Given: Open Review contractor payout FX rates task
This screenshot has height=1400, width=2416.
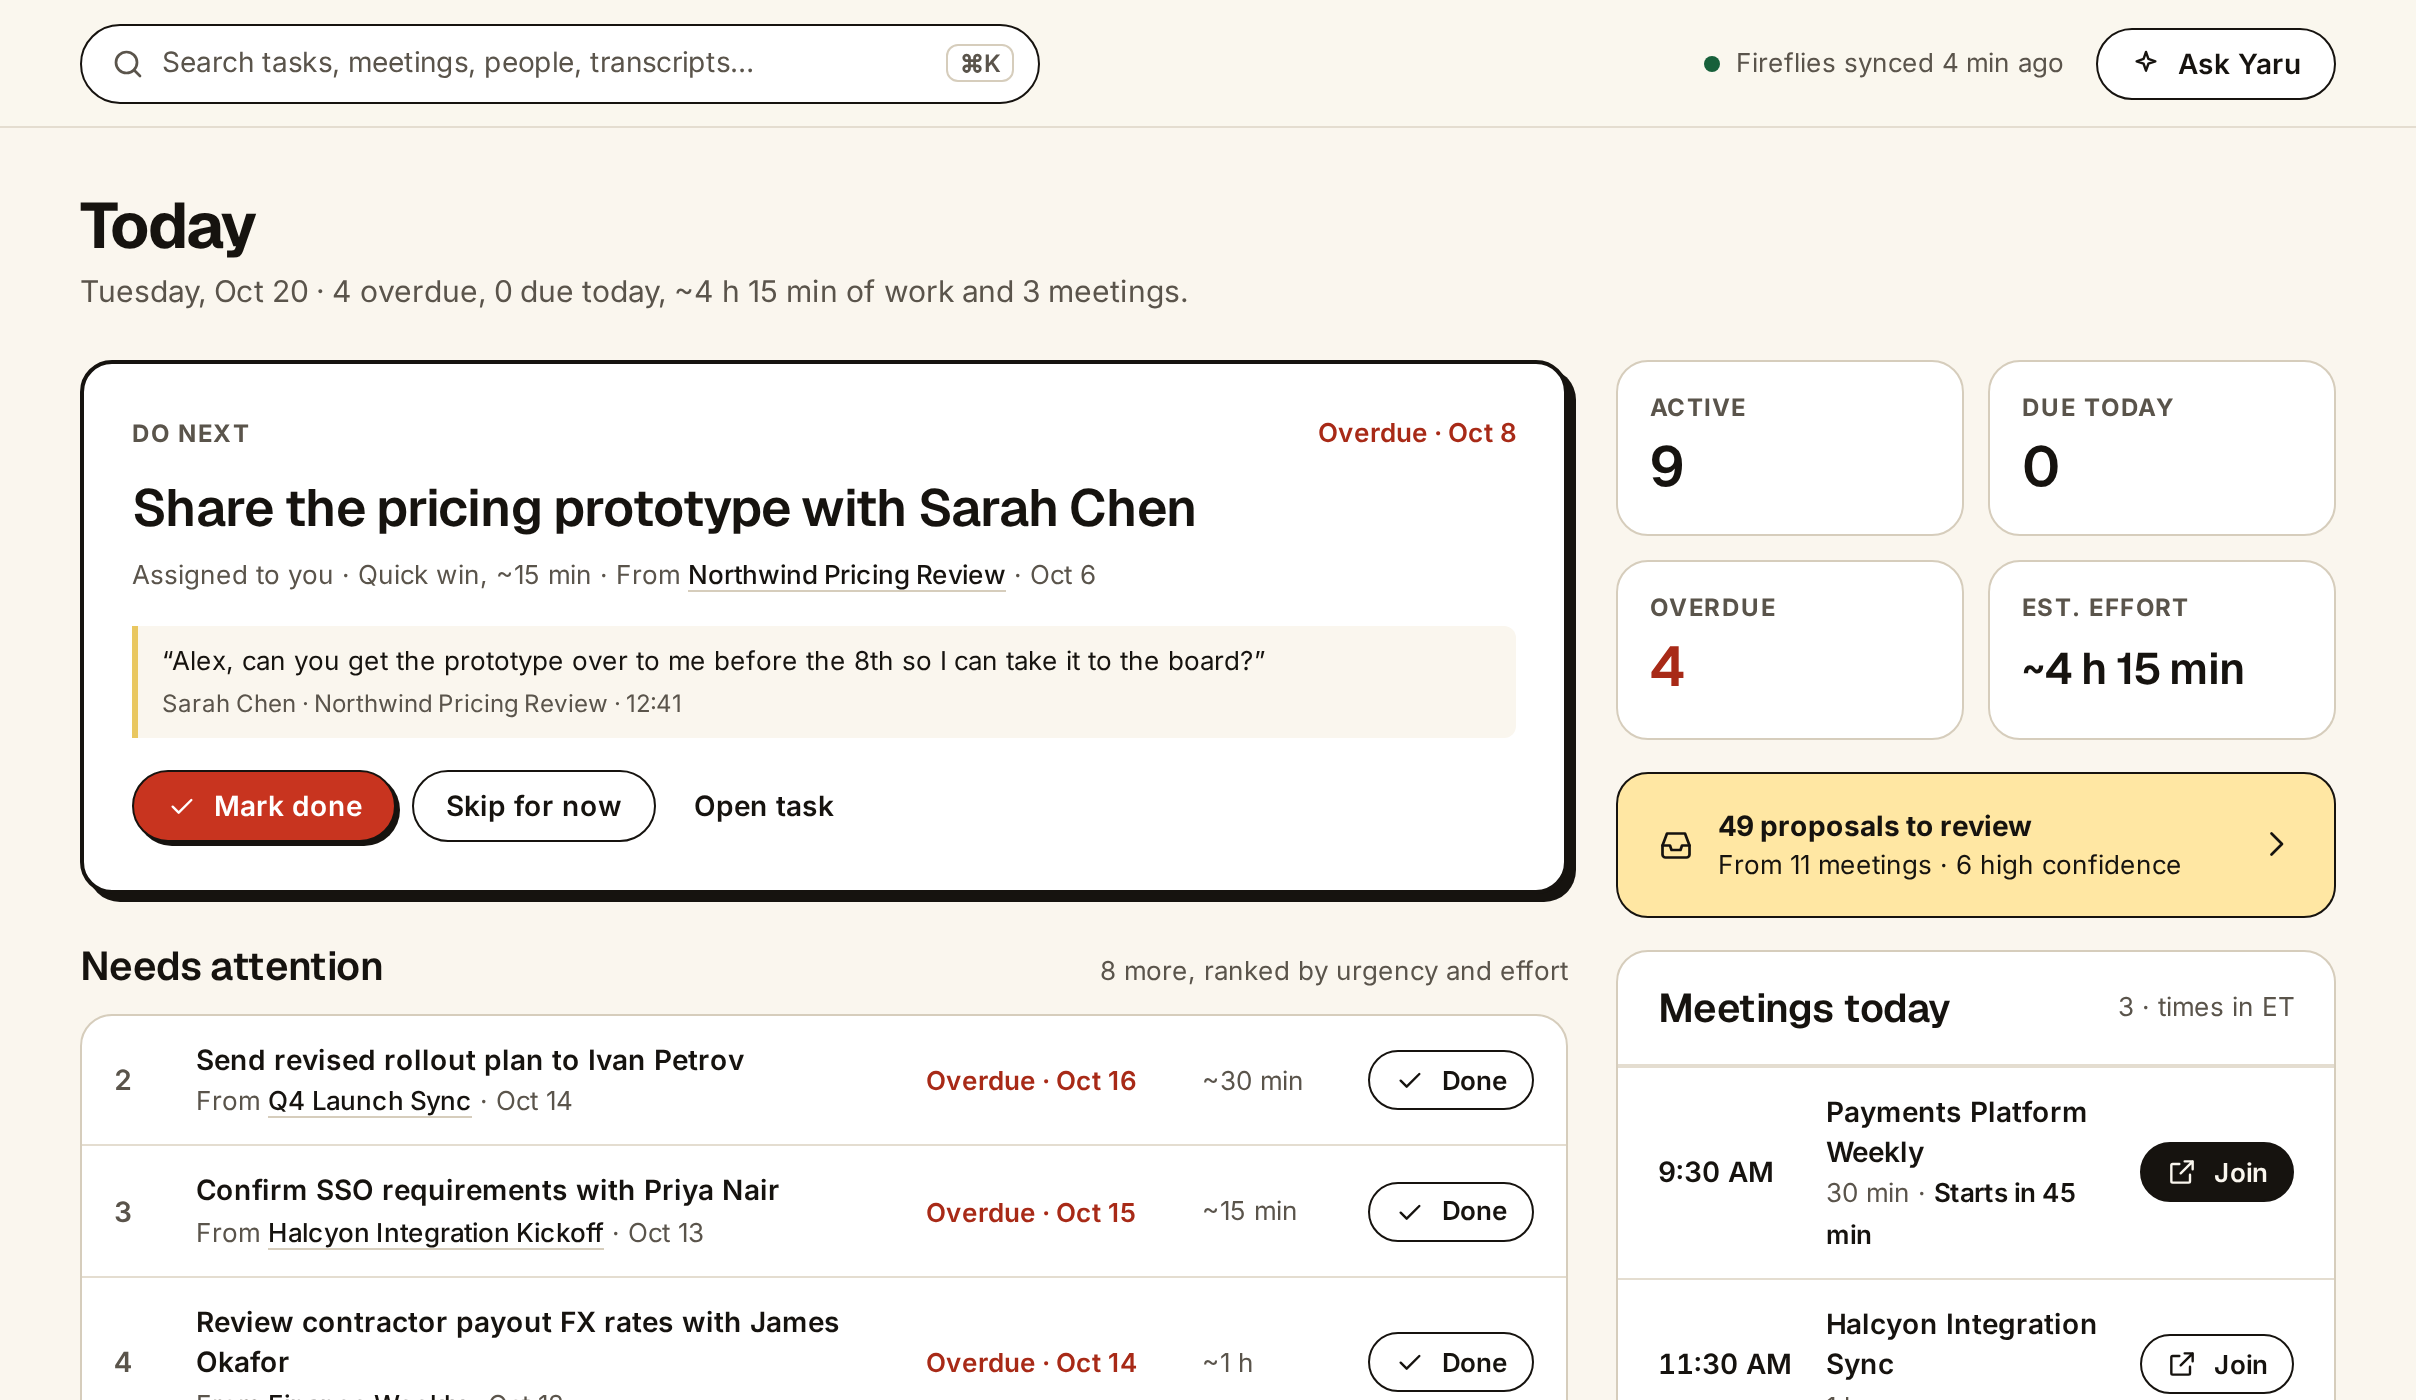Looking at the screenshot, I should pos(517,1342).
